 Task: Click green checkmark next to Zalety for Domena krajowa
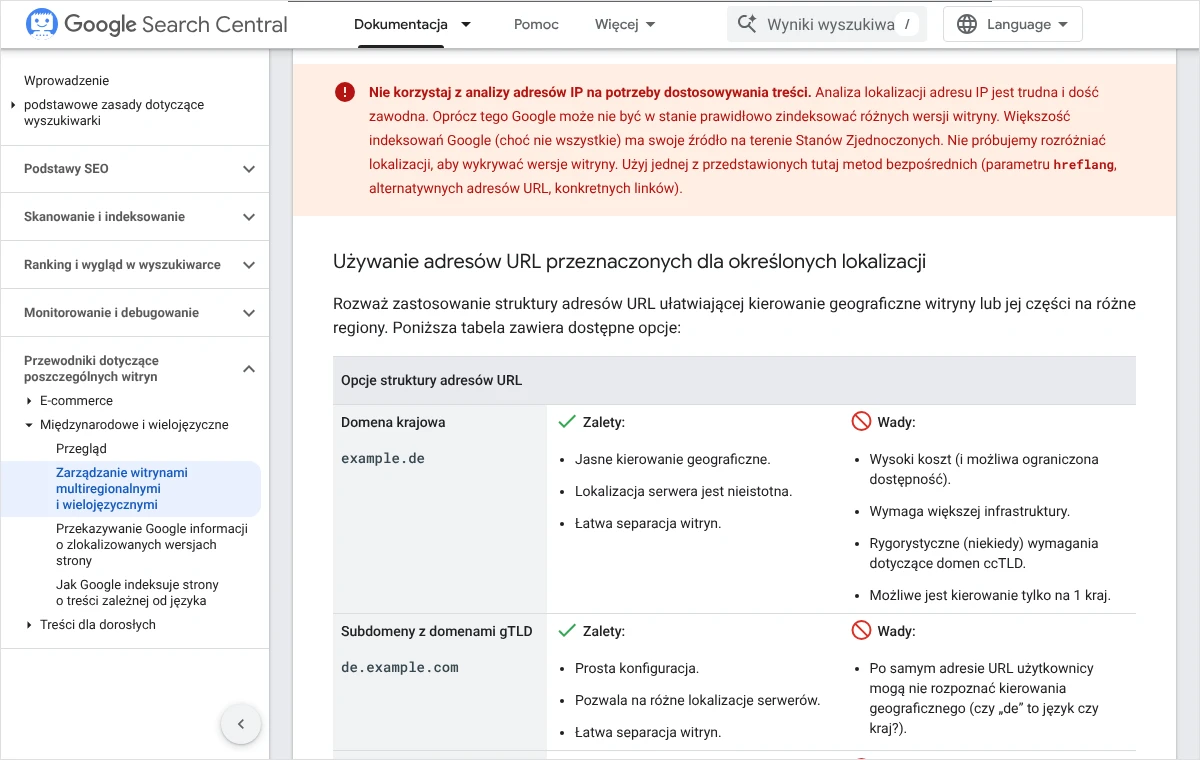(x=566, y=422)
